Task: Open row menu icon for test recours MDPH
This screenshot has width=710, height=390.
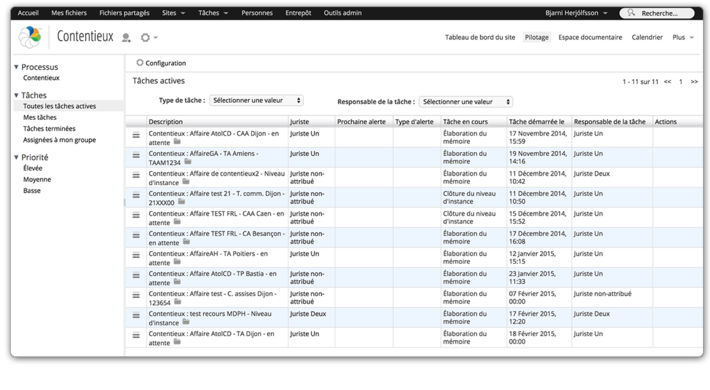Action: [x=136, y=315]
